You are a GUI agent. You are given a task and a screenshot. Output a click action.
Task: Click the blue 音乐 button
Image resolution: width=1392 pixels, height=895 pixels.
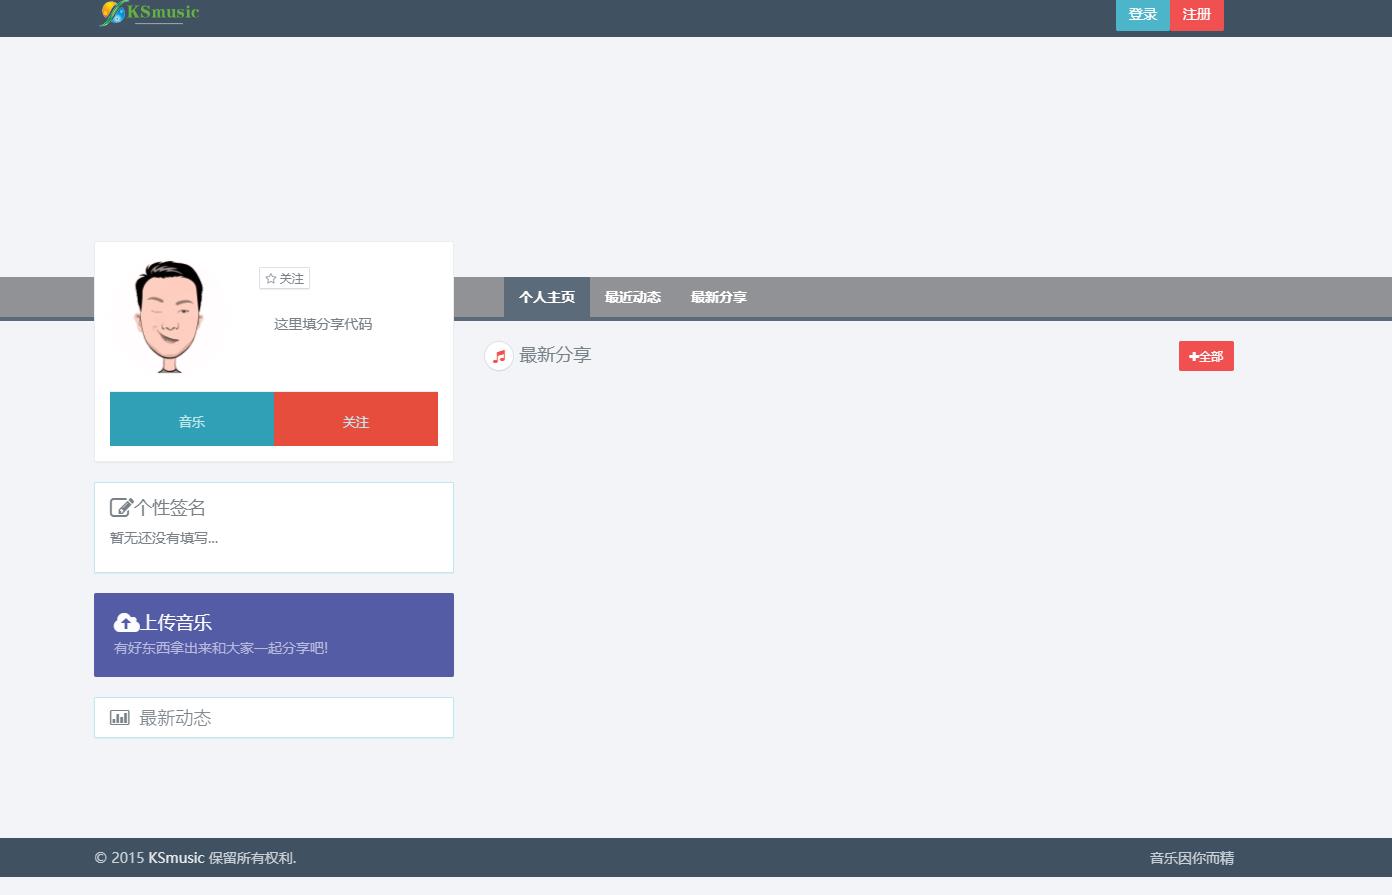click(x=192, y=420)
